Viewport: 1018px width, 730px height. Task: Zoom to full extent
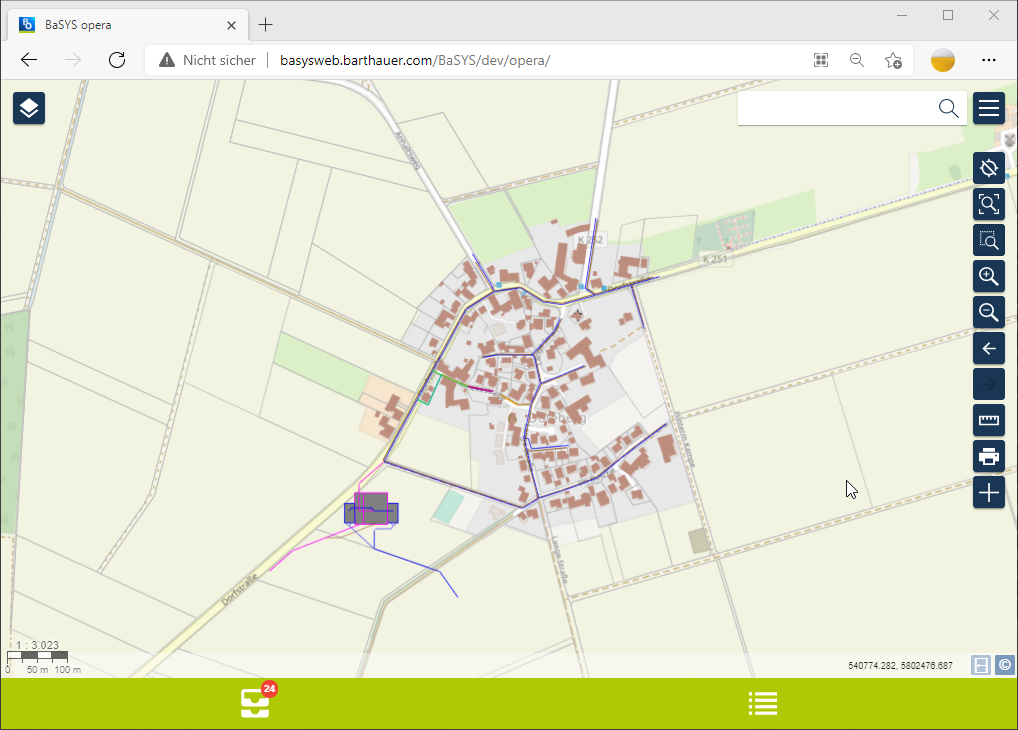[989, 204]
